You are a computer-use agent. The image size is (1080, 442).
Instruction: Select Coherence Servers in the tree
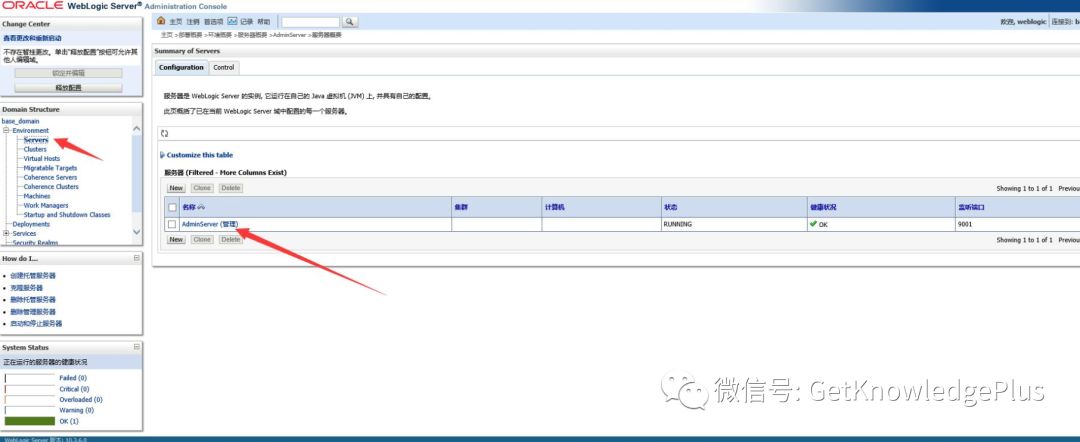(50, 178)
